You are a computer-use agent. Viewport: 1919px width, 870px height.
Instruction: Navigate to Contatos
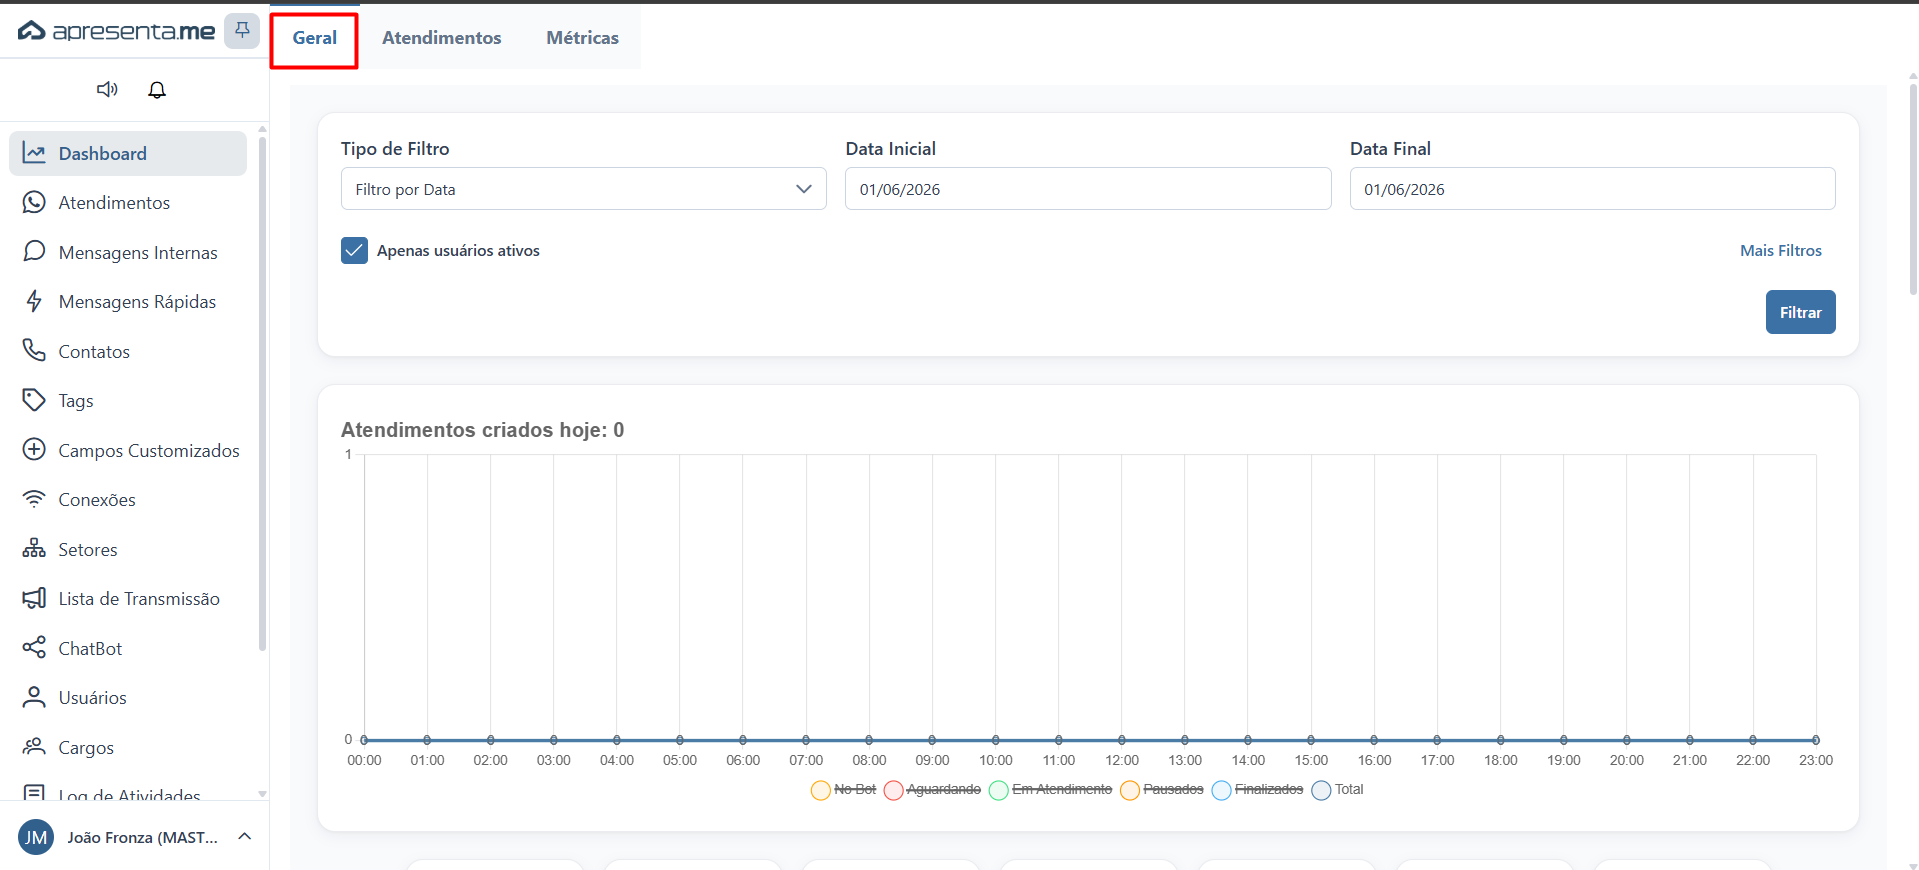point(128,351)
